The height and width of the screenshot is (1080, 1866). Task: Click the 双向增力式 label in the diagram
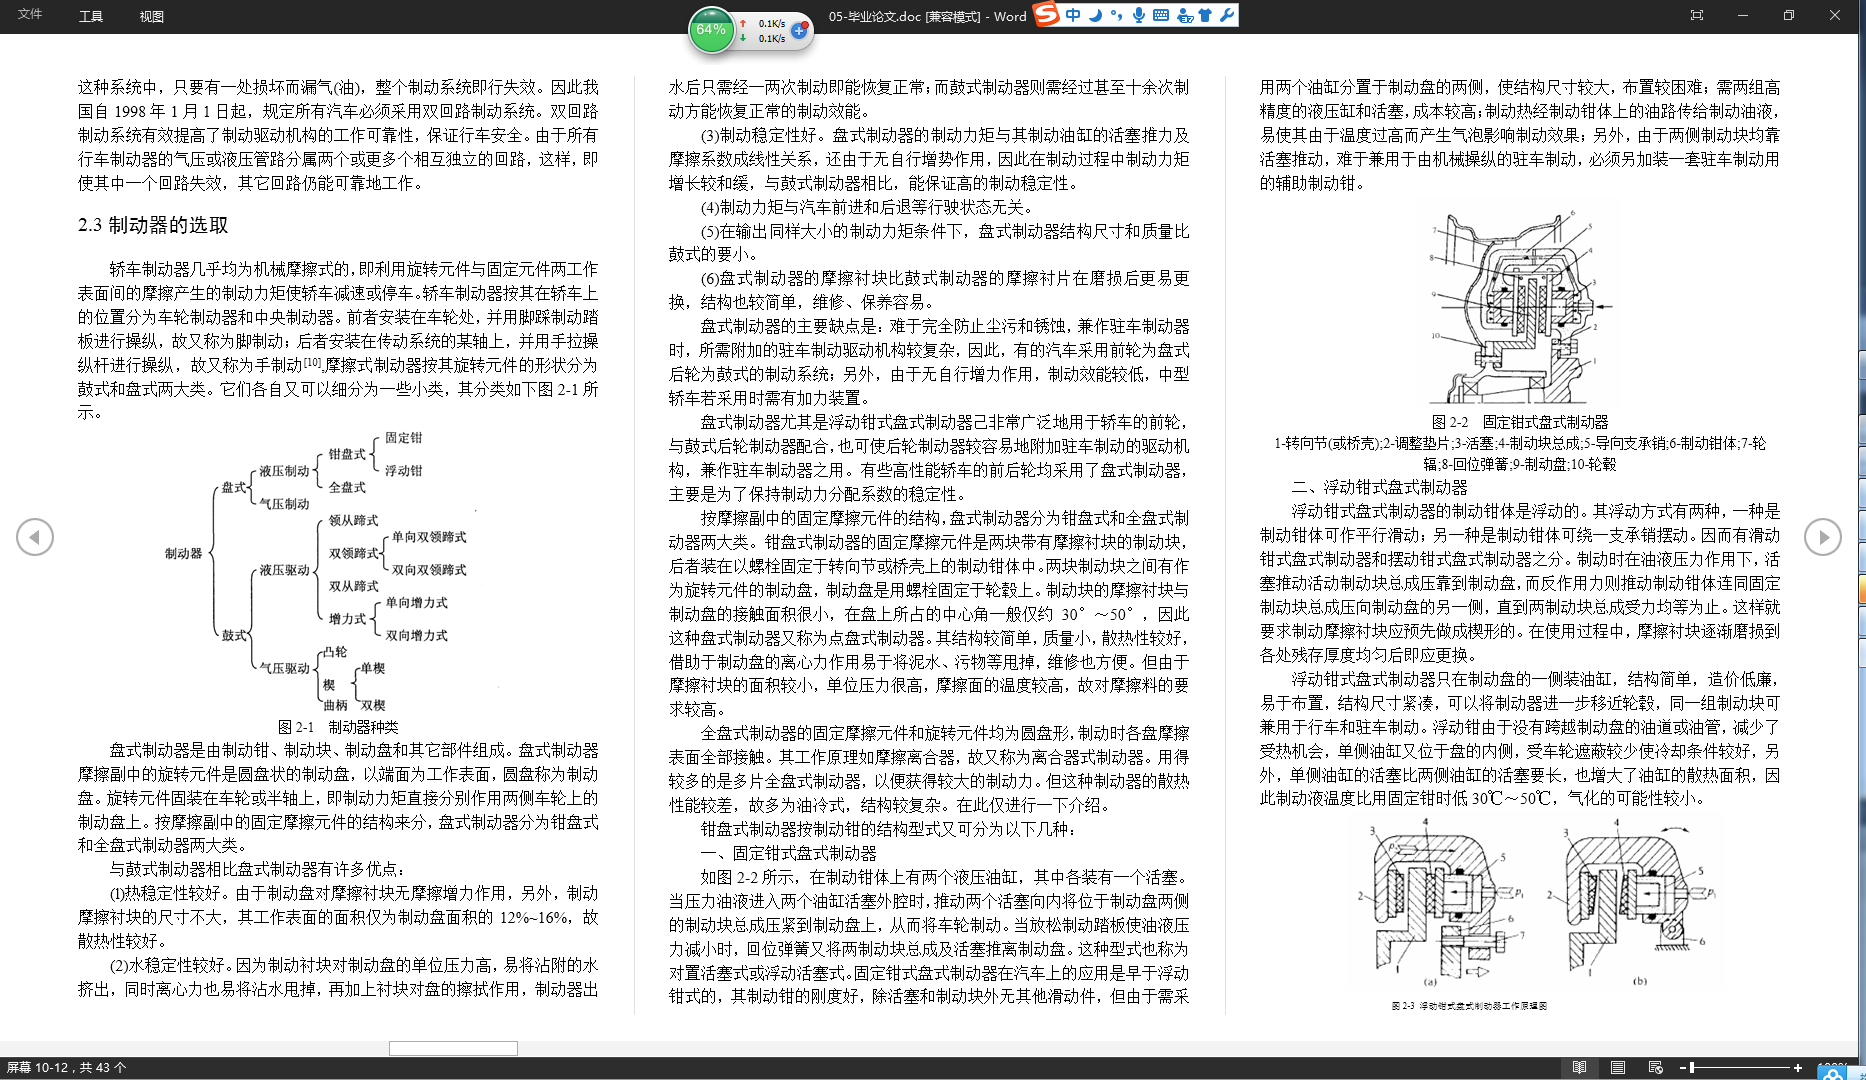pos(416,635)
